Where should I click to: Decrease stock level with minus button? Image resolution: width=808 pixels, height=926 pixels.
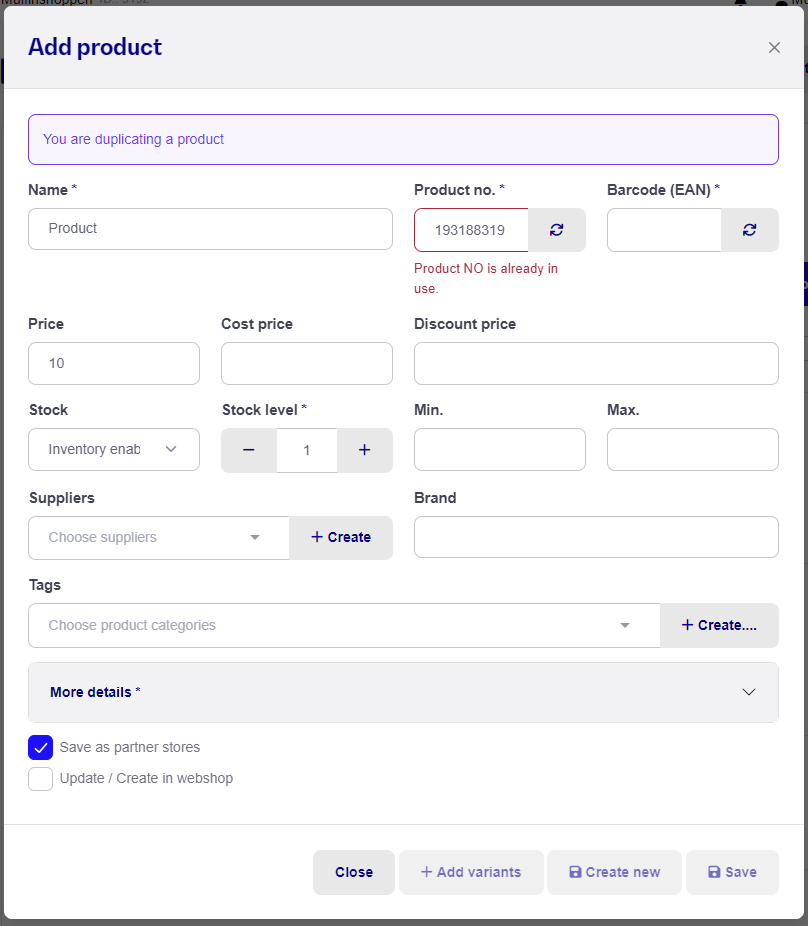point(249,450)
